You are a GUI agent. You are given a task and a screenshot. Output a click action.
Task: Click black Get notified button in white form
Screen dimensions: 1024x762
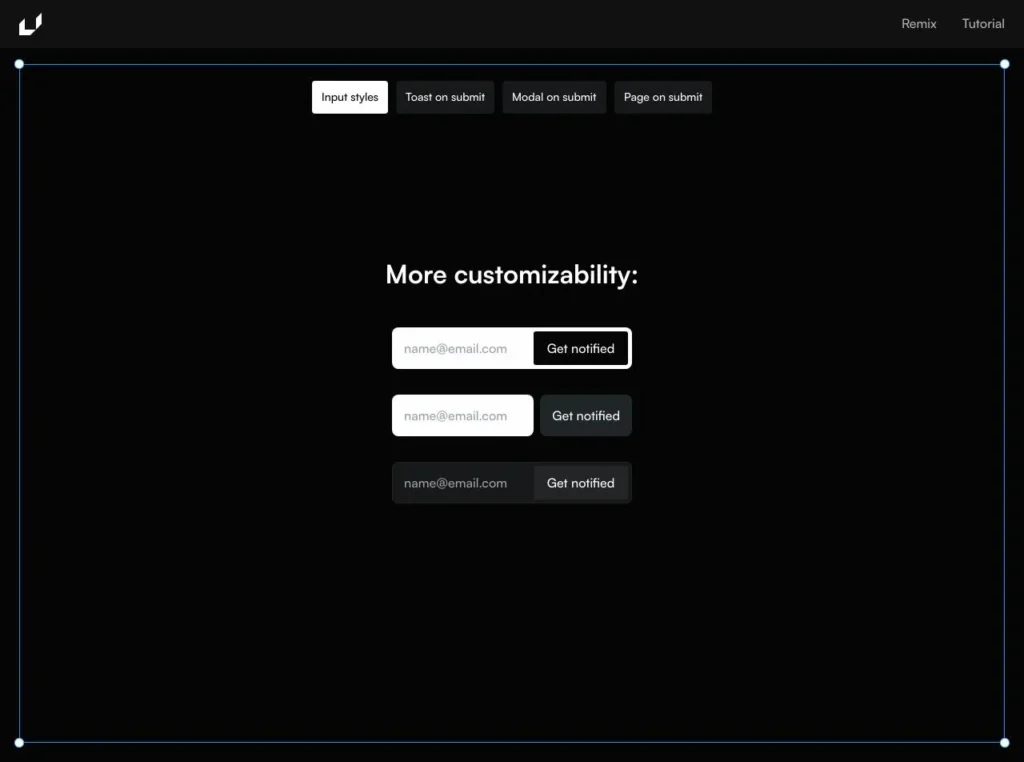coord(581,348)
